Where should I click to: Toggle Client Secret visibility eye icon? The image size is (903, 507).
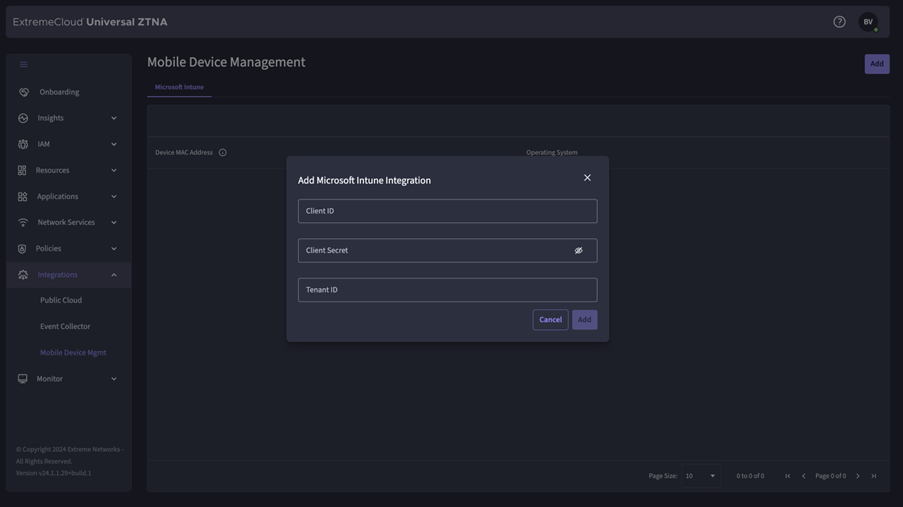pos(578,251)
